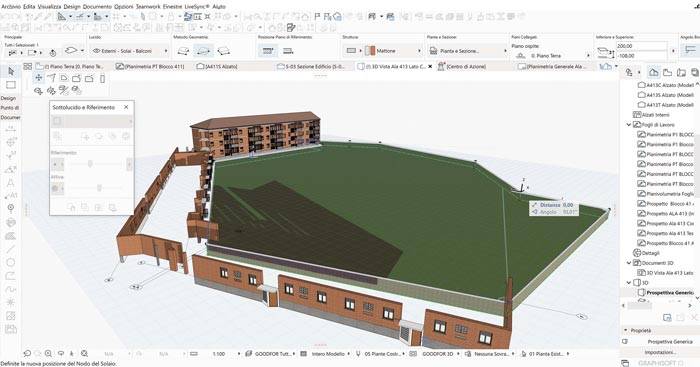The image size is (700, 367).
Task: Open the Design menu
Action: pos(72,7)
